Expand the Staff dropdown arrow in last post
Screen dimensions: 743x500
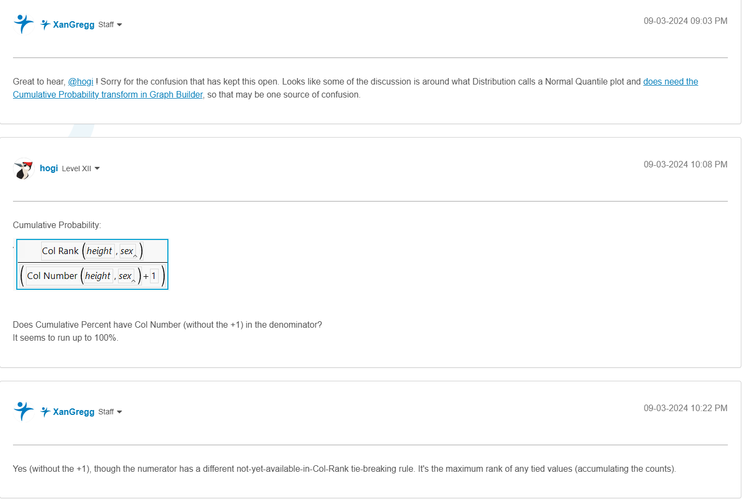120,412
